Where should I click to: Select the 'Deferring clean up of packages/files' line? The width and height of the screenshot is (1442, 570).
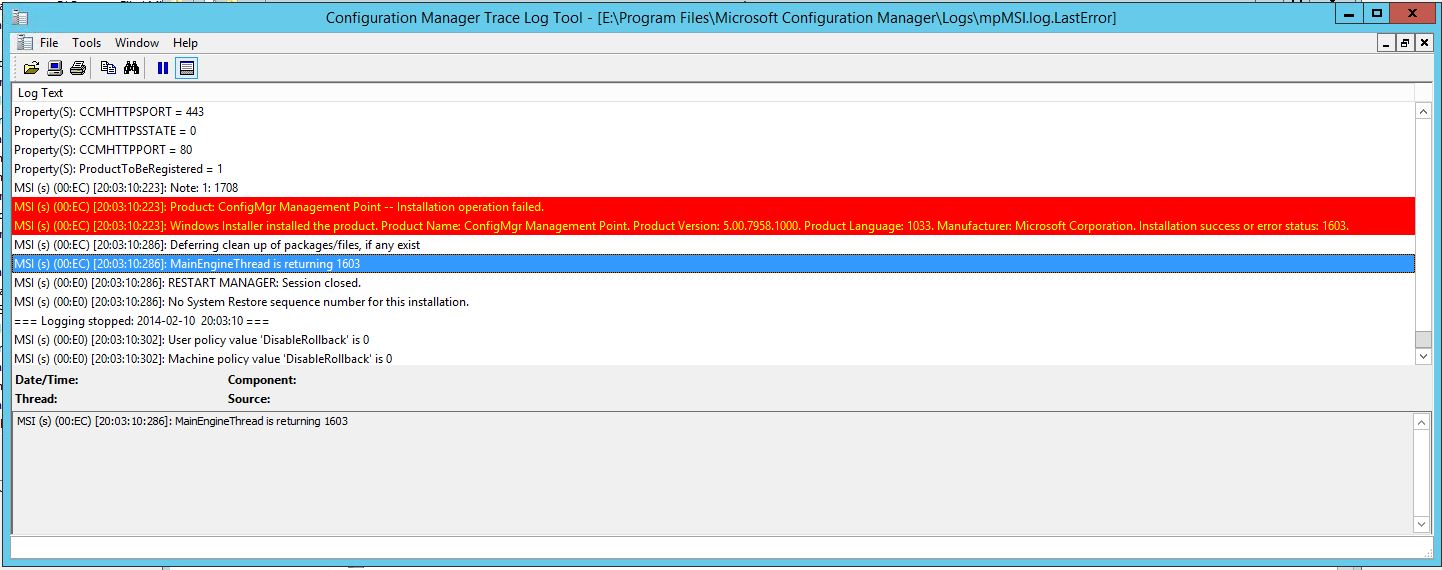(x=714, y=245)
